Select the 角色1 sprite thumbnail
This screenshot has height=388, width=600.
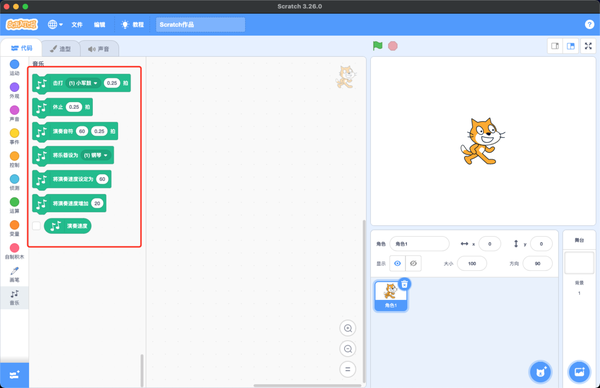pyautogui.click(x=390, y=295)
